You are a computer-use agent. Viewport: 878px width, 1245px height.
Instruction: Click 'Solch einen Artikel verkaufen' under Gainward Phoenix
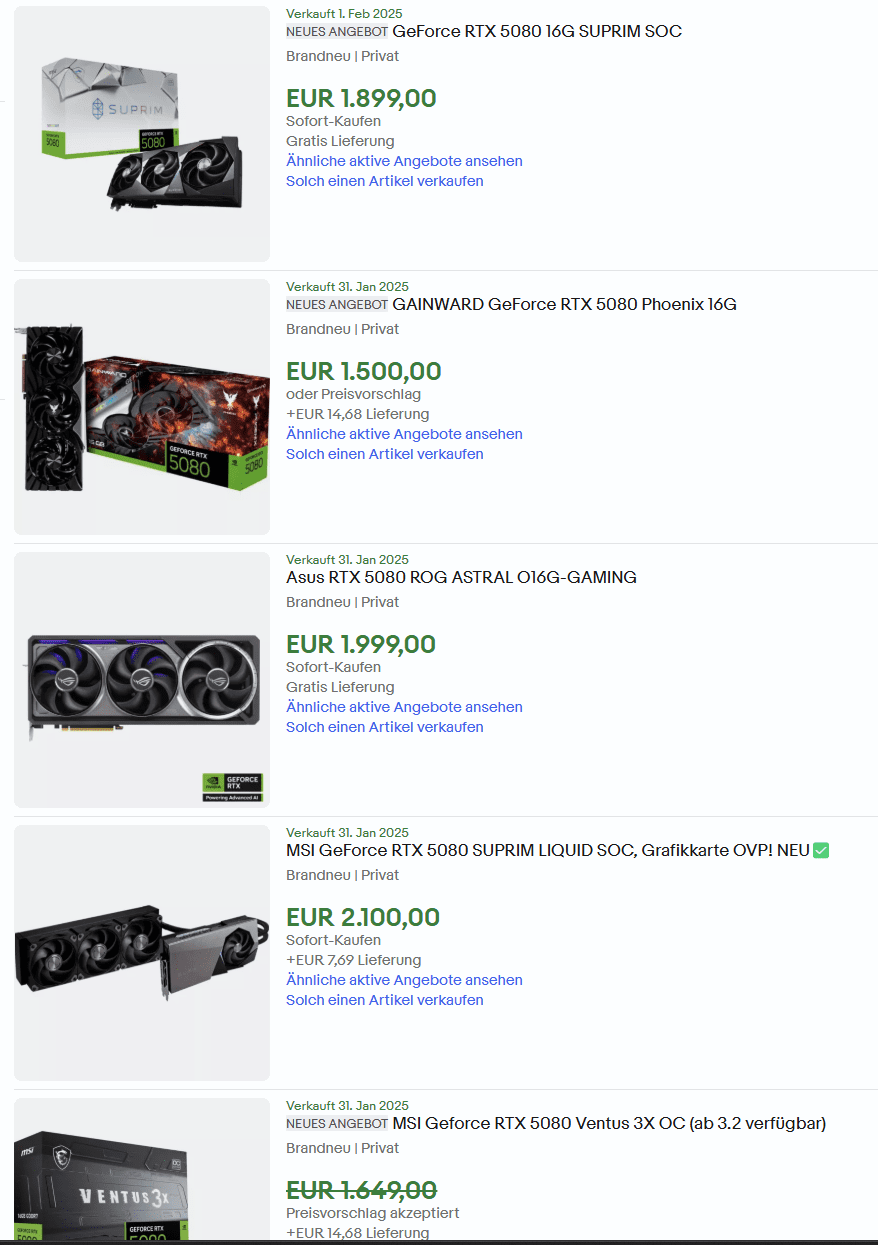385,454
